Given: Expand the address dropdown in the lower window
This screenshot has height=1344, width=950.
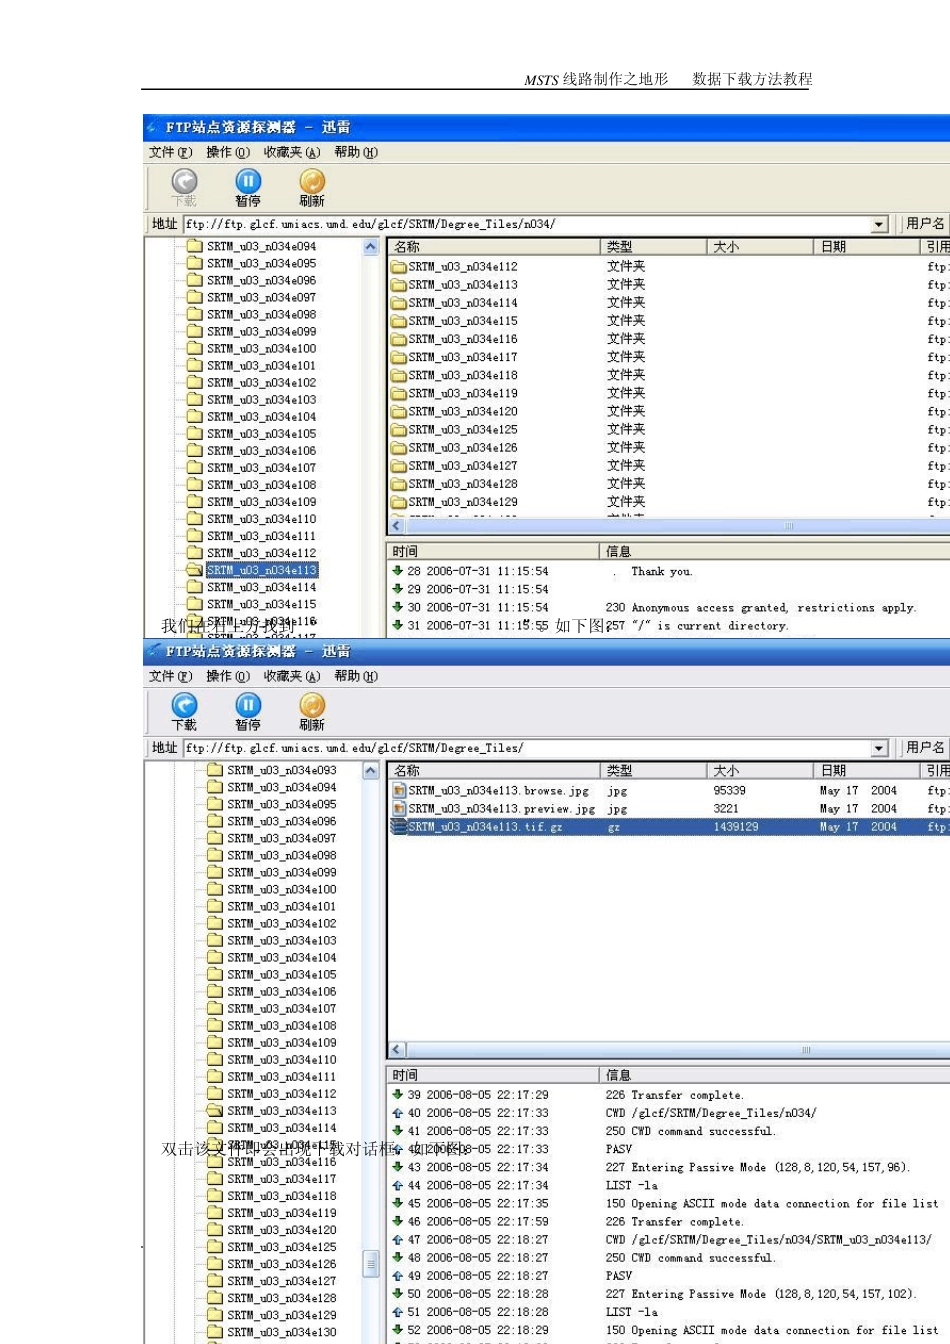Looking at the screenshot, I should click(879, 749).
